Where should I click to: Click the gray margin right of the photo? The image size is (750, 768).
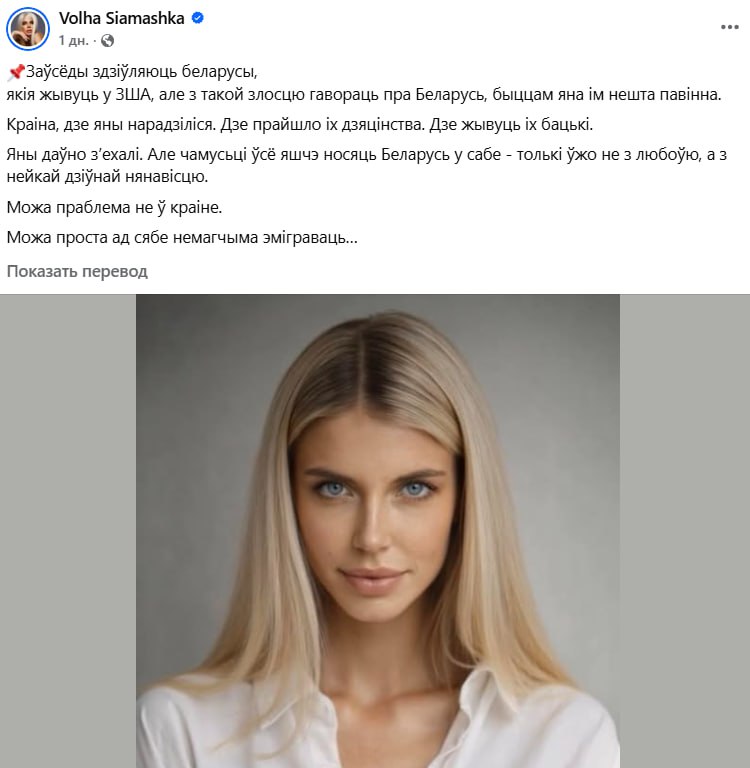(685, 531)
